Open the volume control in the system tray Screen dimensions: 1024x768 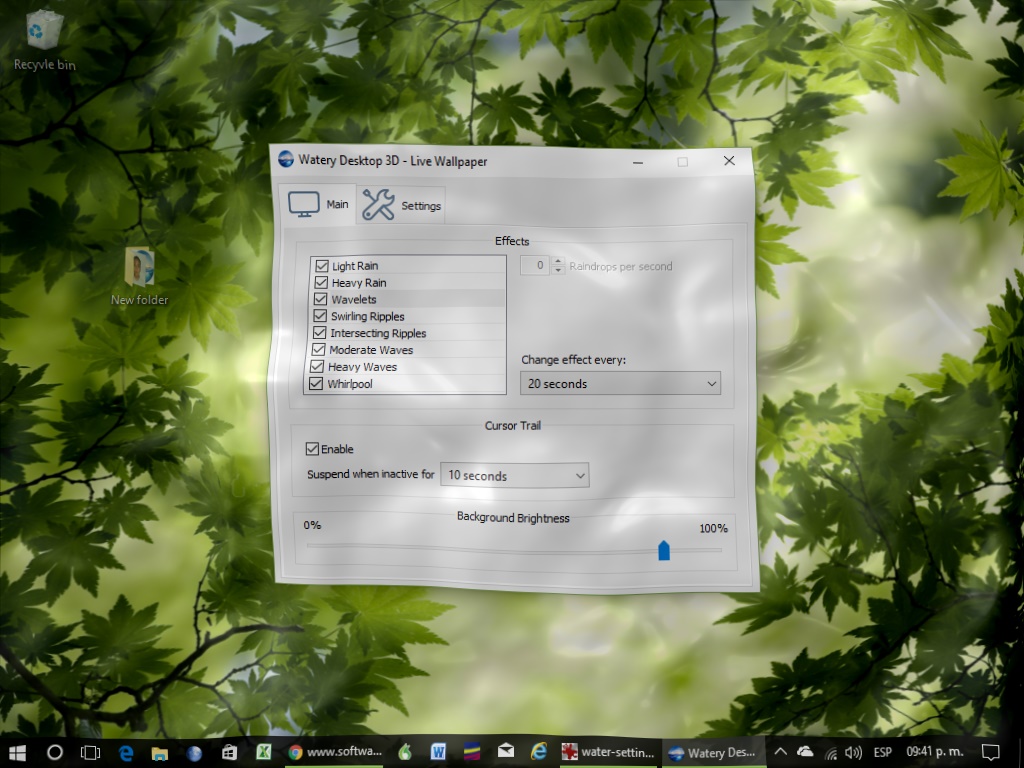pyautogui.click(x=853, y=751)
